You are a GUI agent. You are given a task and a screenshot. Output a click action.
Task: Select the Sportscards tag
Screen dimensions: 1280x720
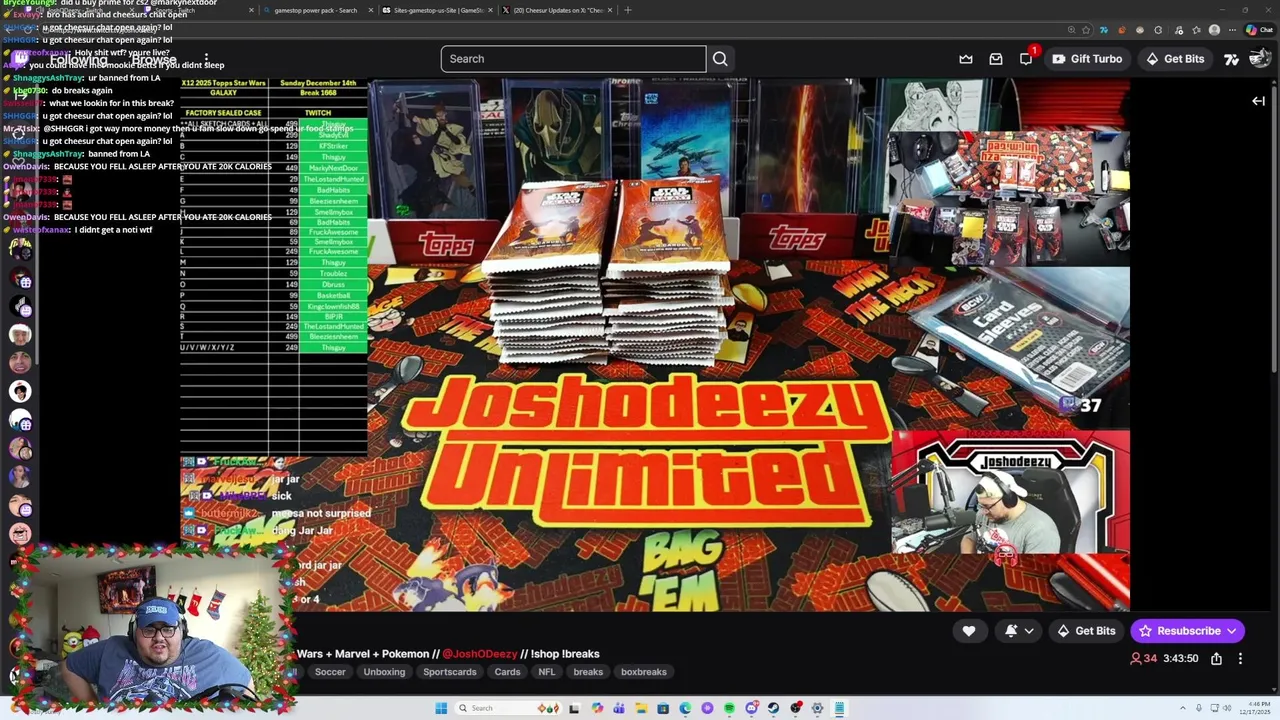[450, 672]
